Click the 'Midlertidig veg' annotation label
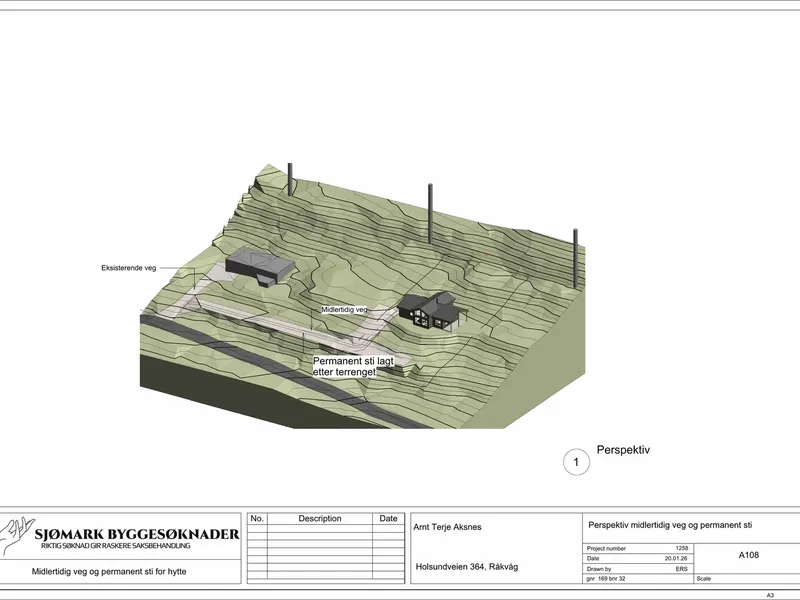Viewport: 800px width, 600px height. [x=344, y=310]
